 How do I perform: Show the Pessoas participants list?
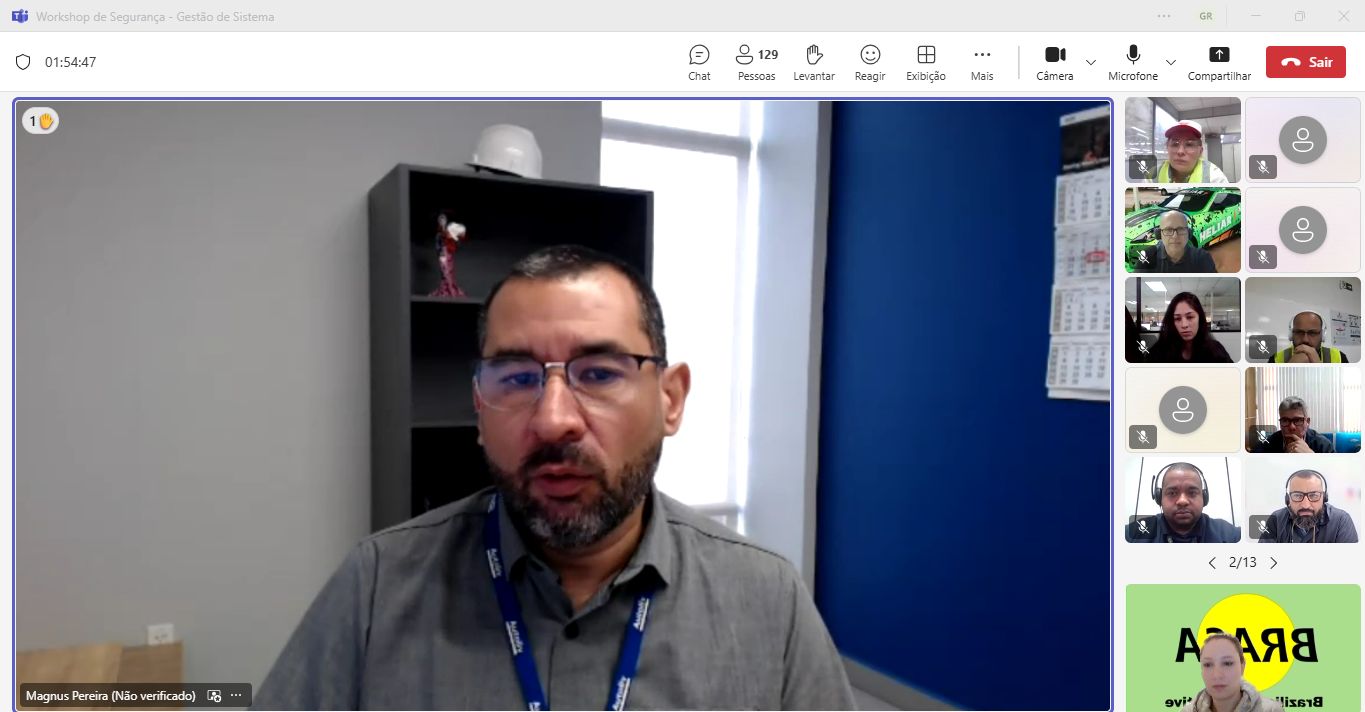756,62
